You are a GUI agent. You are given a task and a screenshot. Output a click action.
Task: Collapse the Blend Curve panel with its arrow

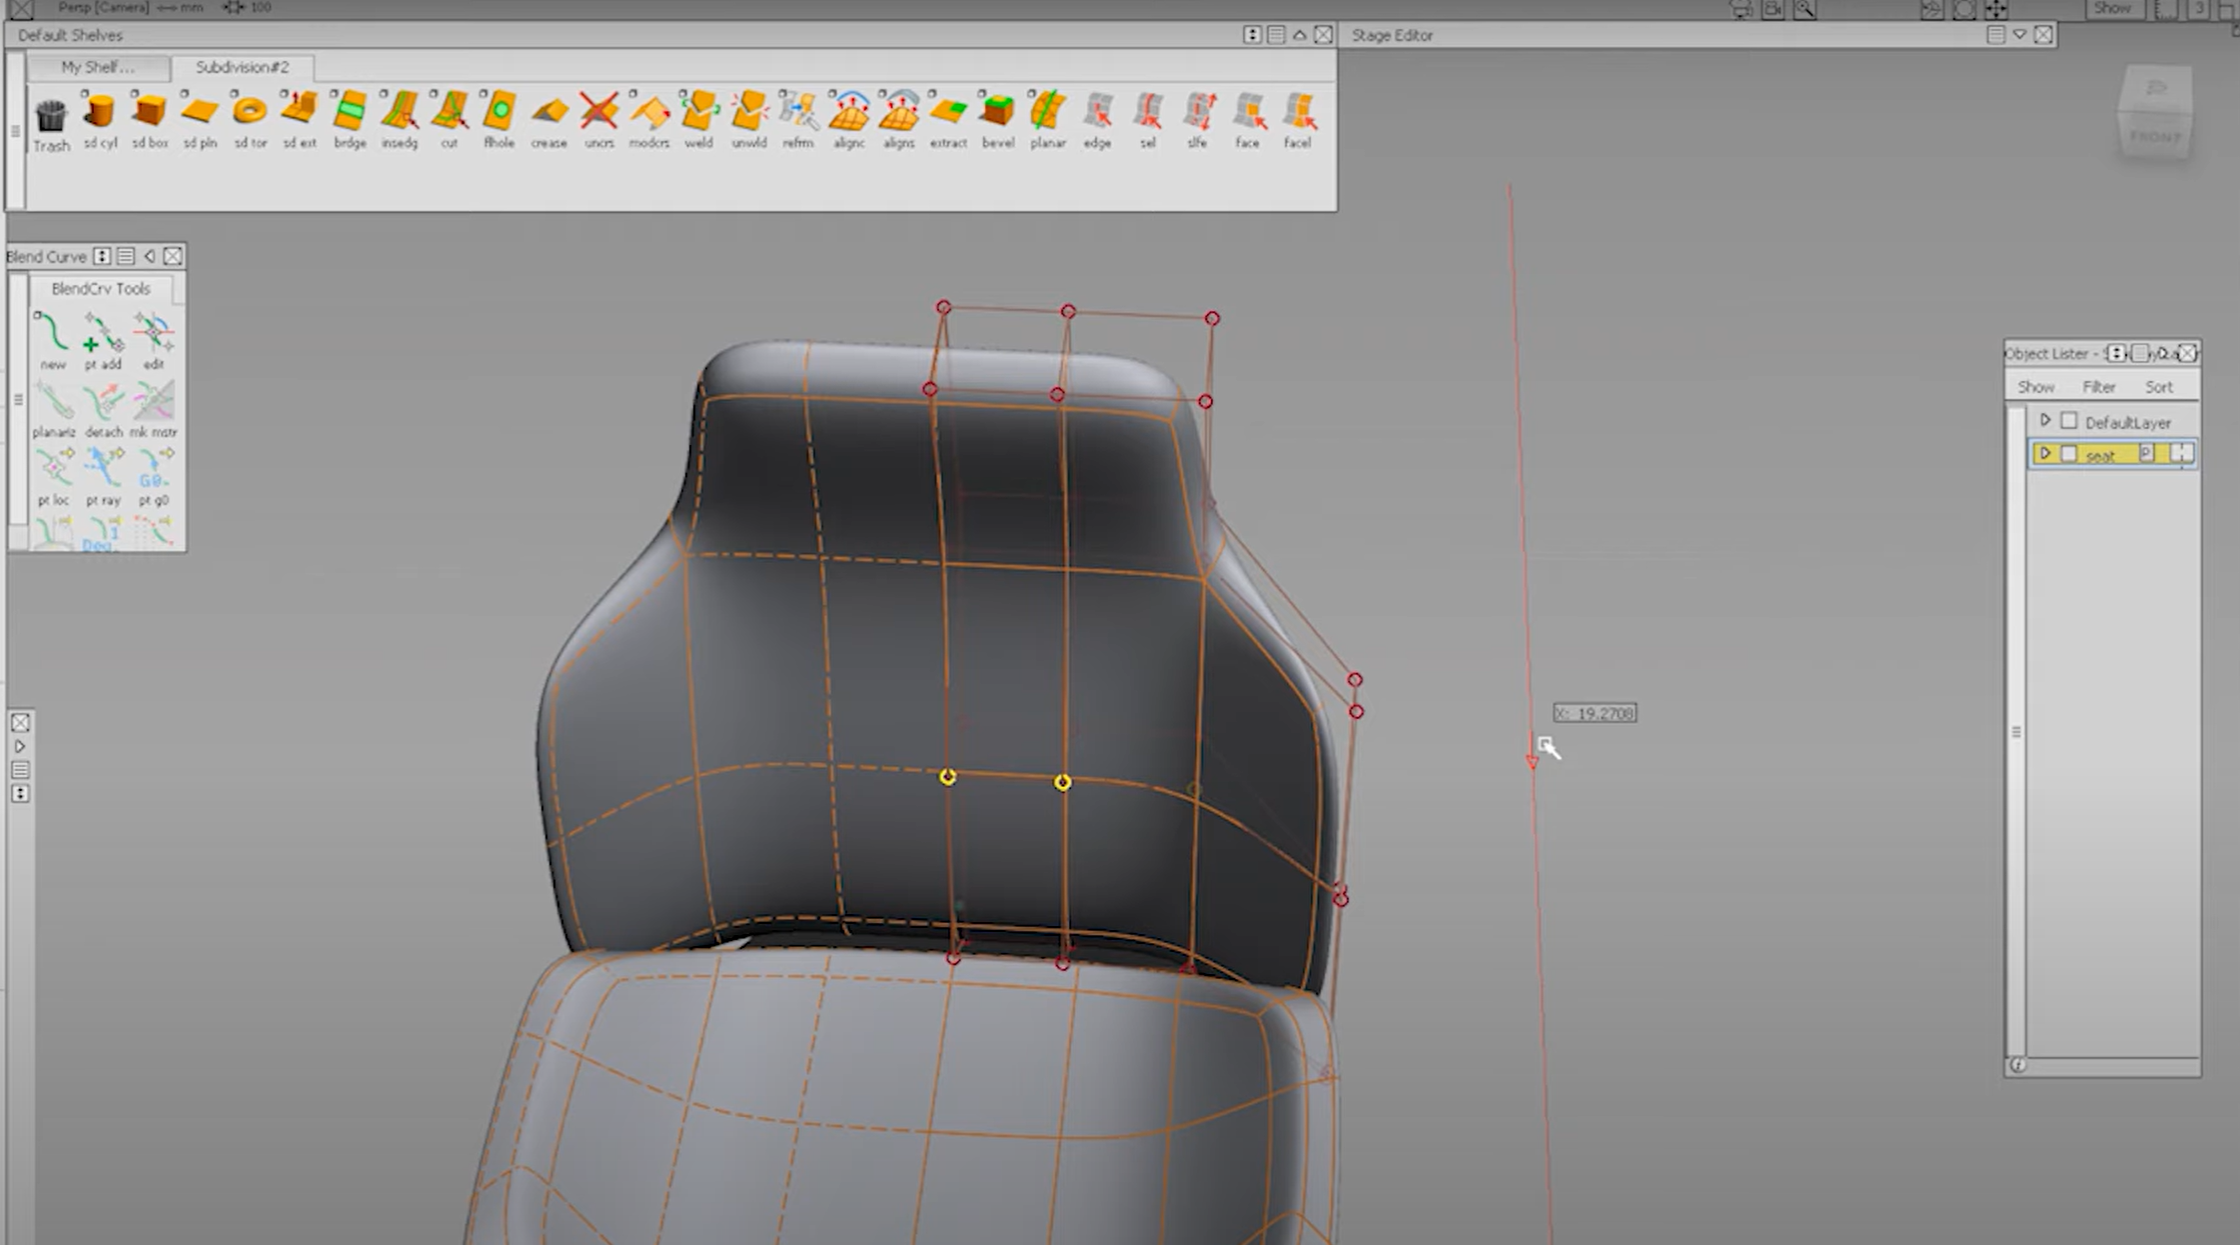pos(150,256)
